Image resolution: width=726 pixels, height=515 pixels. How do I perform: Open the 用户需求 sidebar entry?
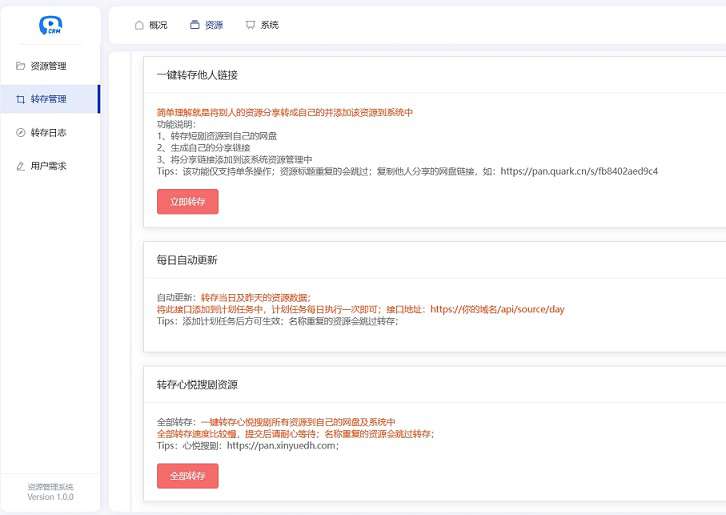pyautogui.click(x=48, y=166)
